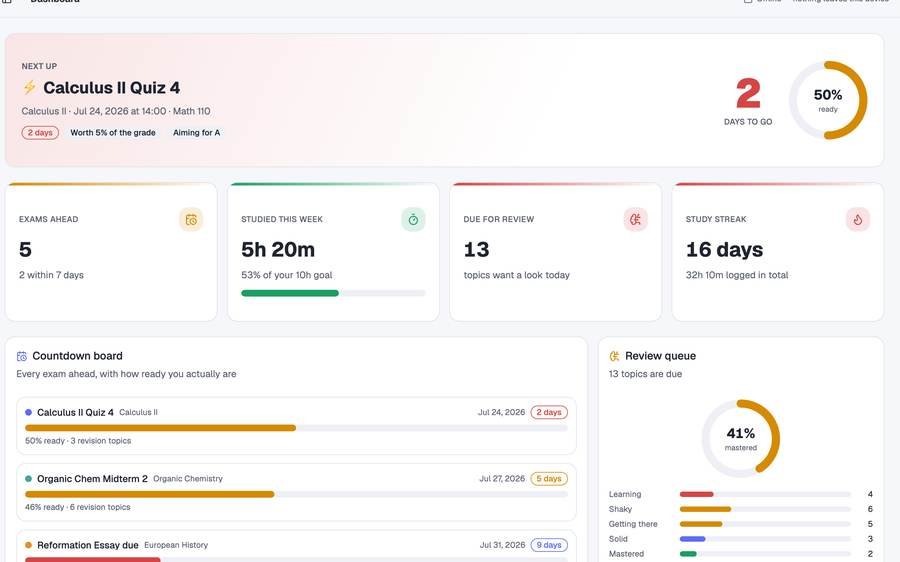Screen dimensions: 900x562
Task: Click the Shaky count value 6
Action: [x=870, y=509]
